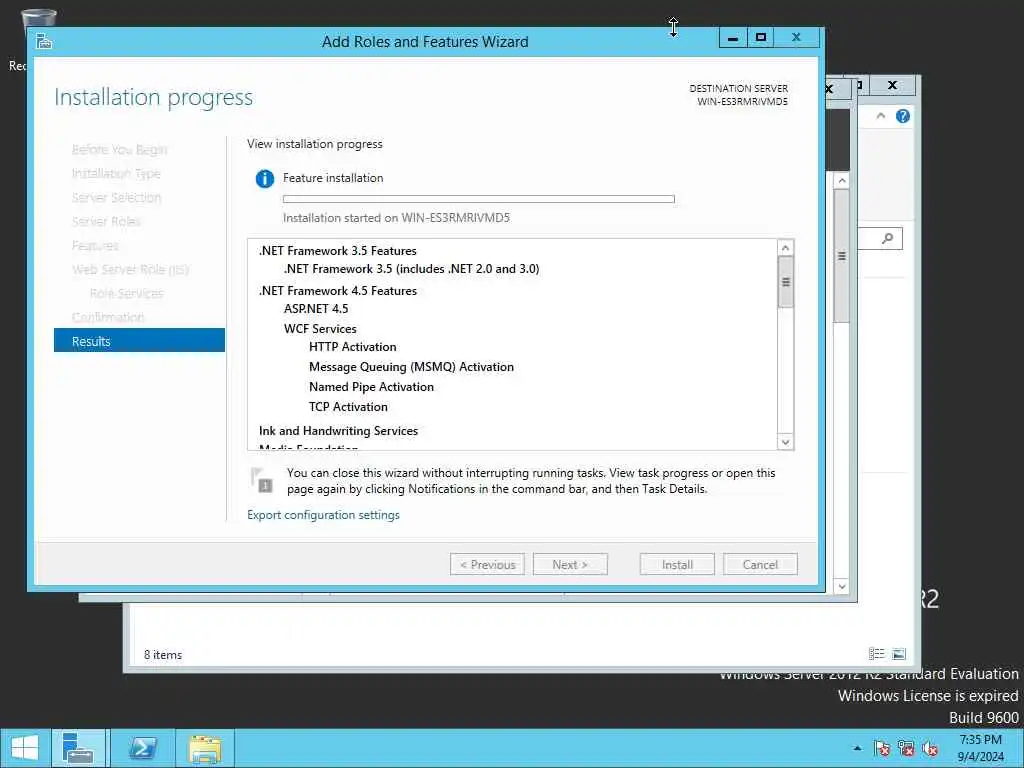1024x768 pixels.
Task: Click the wizard icon in the title bar
Action: pyautogui.click(x=44, y=41)
